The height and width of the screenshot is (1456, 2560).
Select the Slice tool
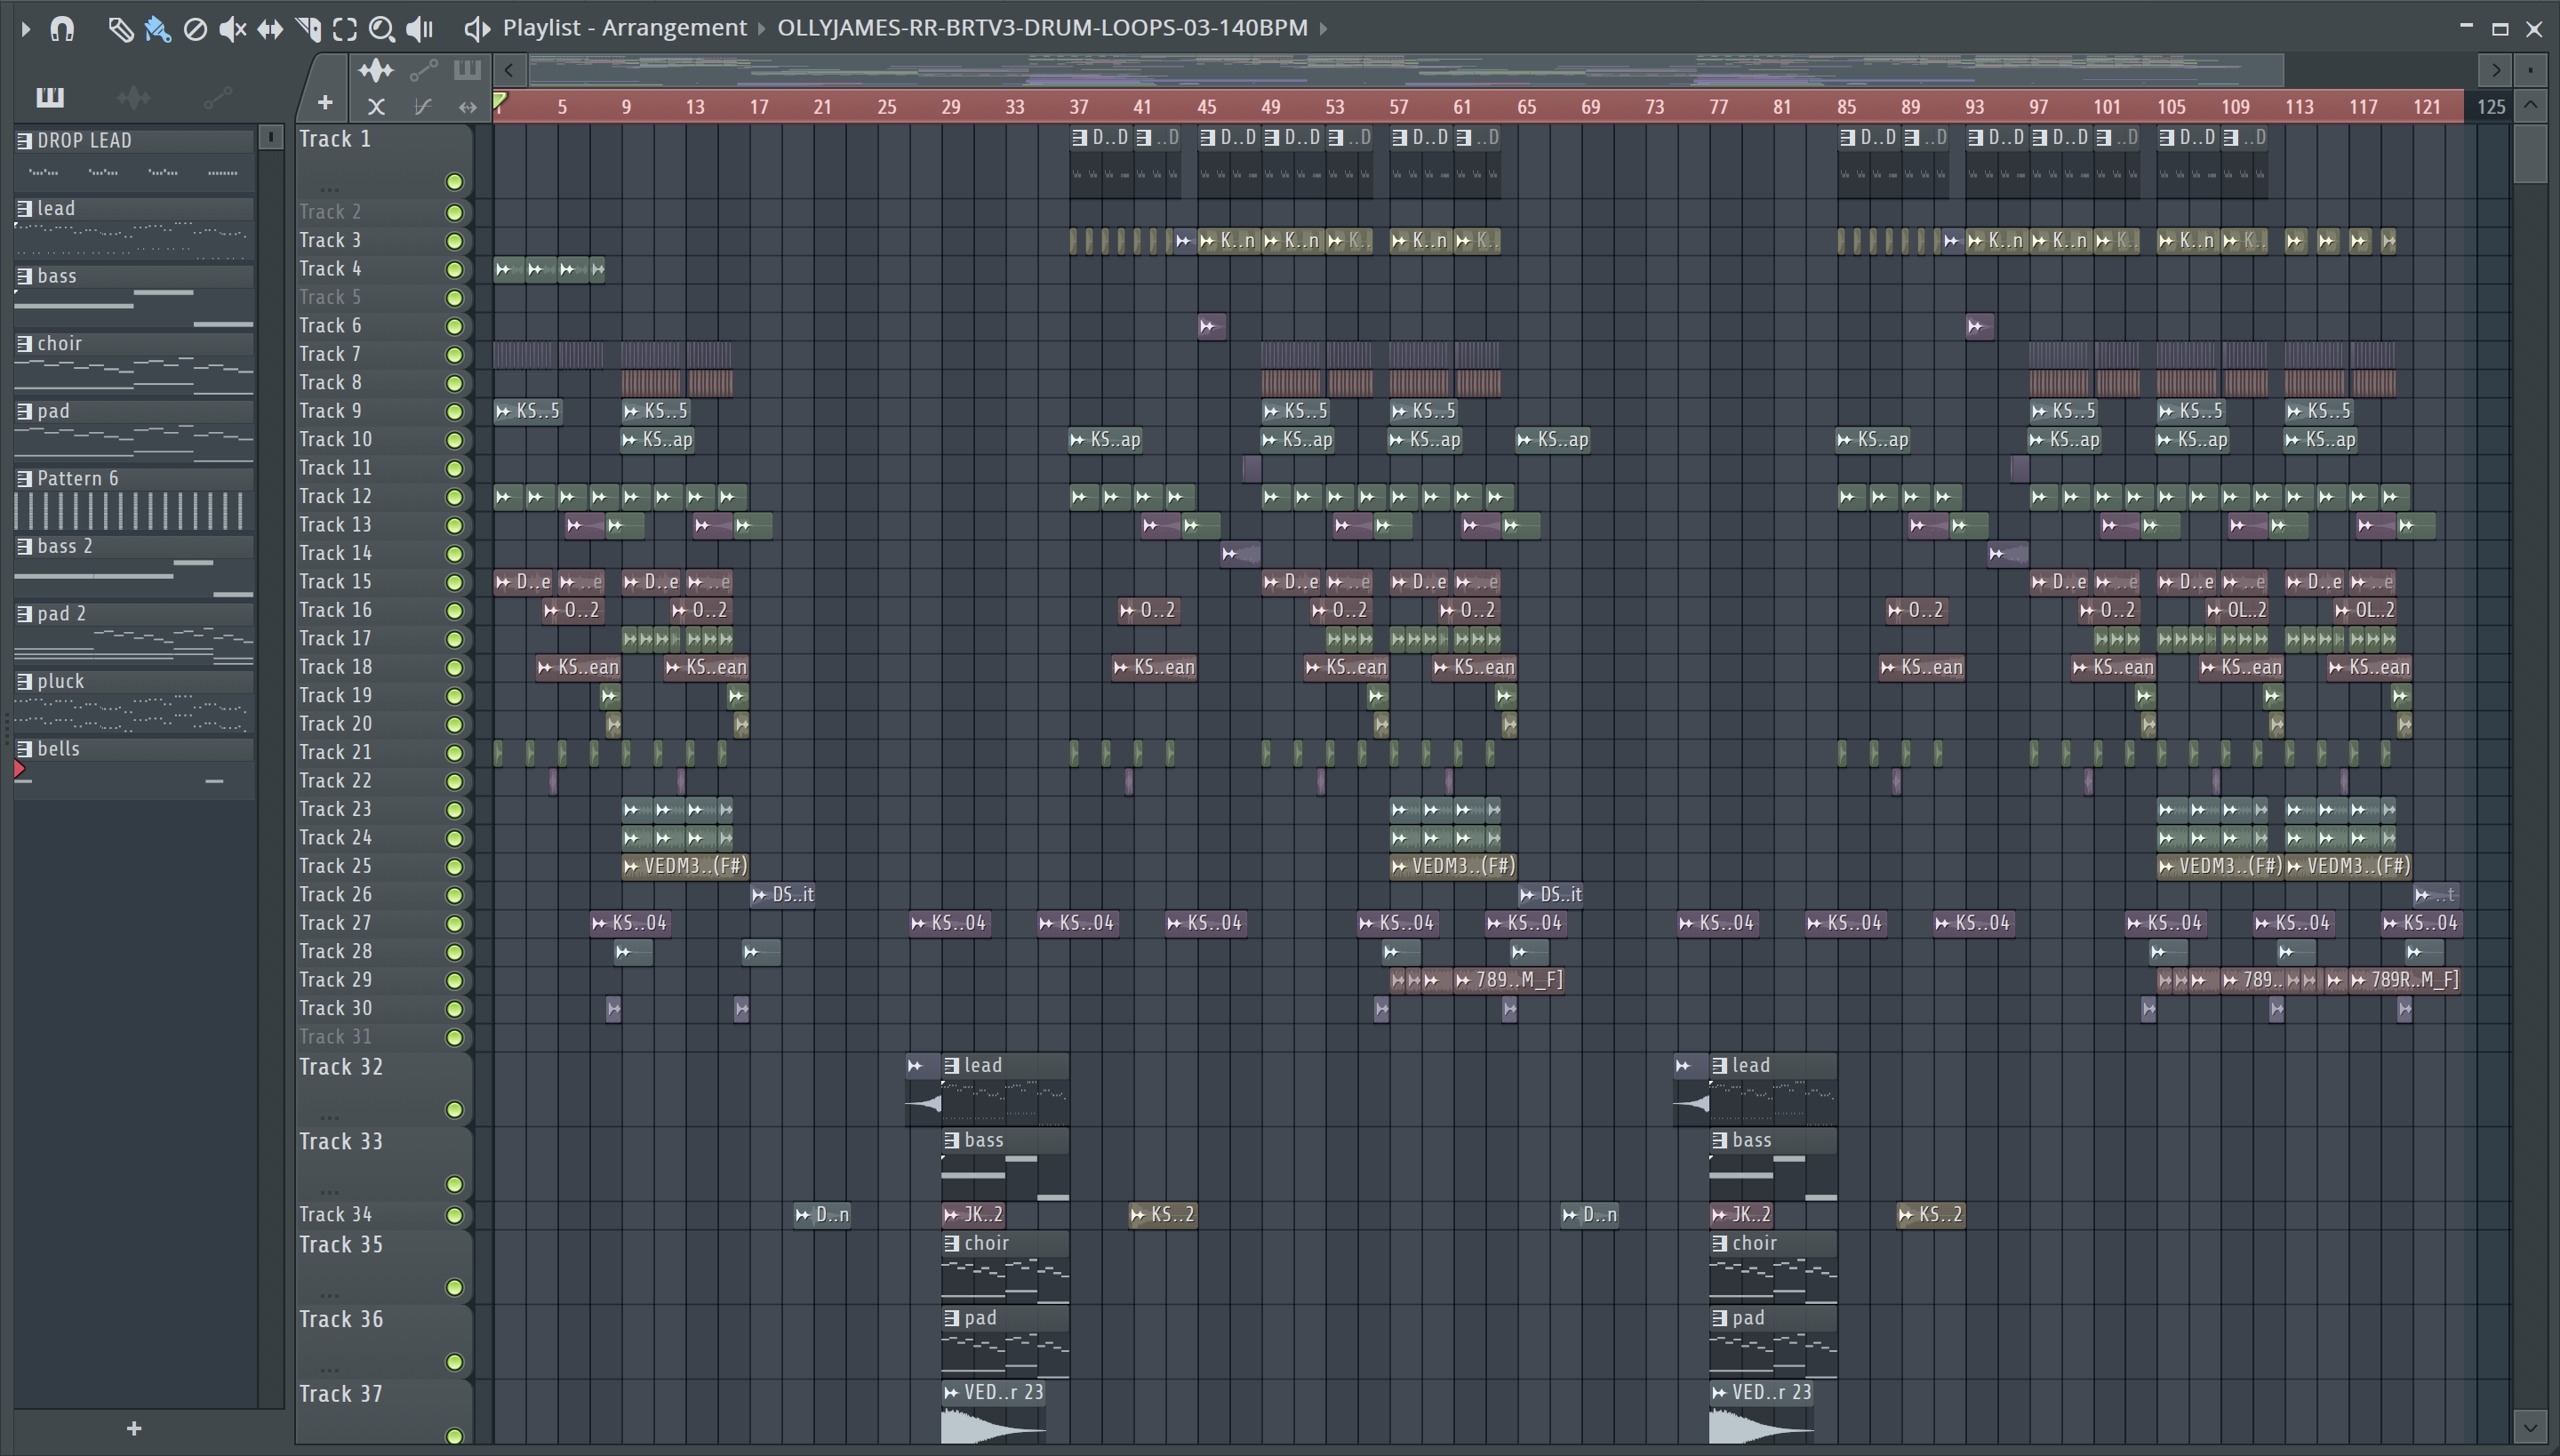pos(308,29)
